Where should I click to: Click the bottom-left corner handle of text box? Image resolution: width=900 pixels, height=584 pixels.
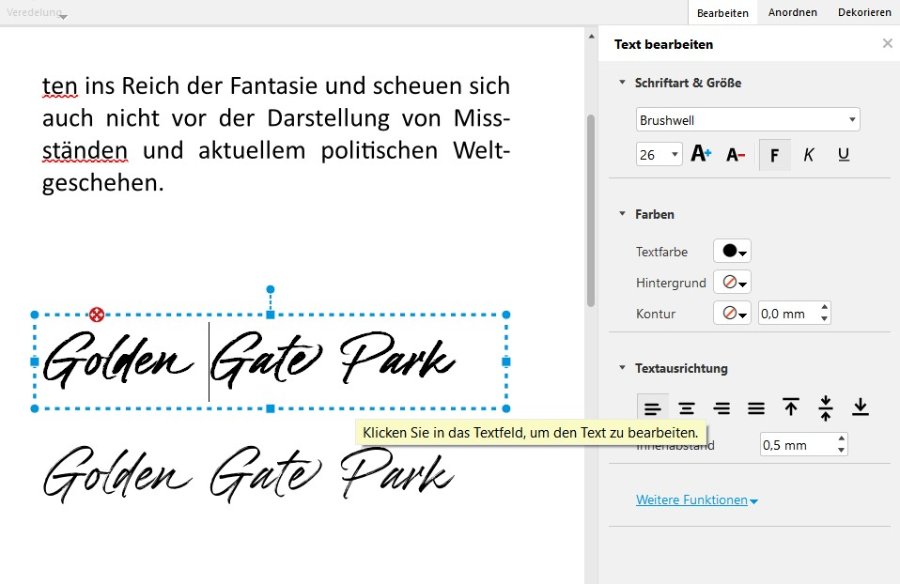[x=34, y=409]
